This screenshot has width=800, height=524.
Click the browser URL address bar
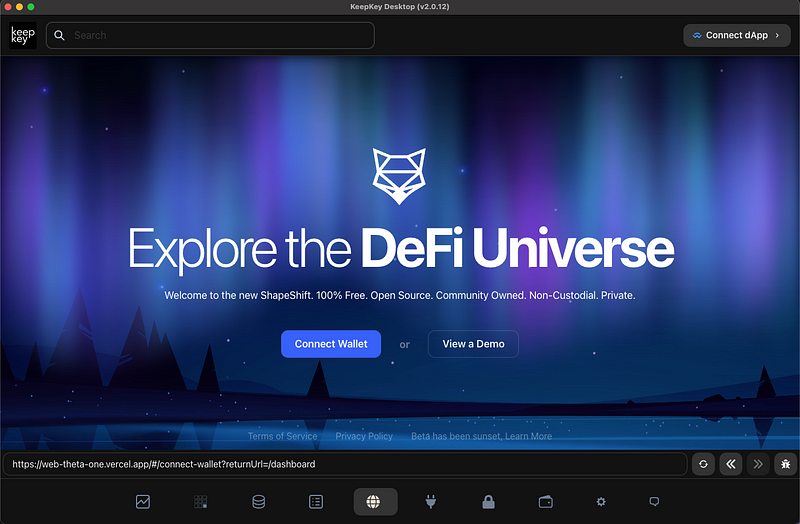[x=345, y=464]
